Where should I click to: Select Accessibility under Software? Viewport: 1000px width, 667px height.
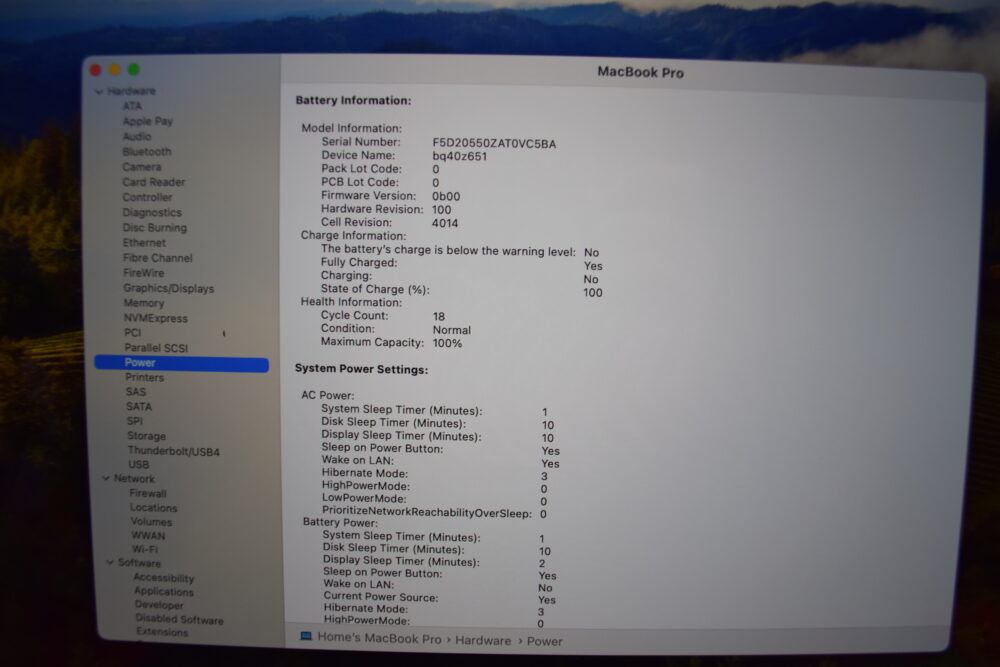tap(164, 578)
